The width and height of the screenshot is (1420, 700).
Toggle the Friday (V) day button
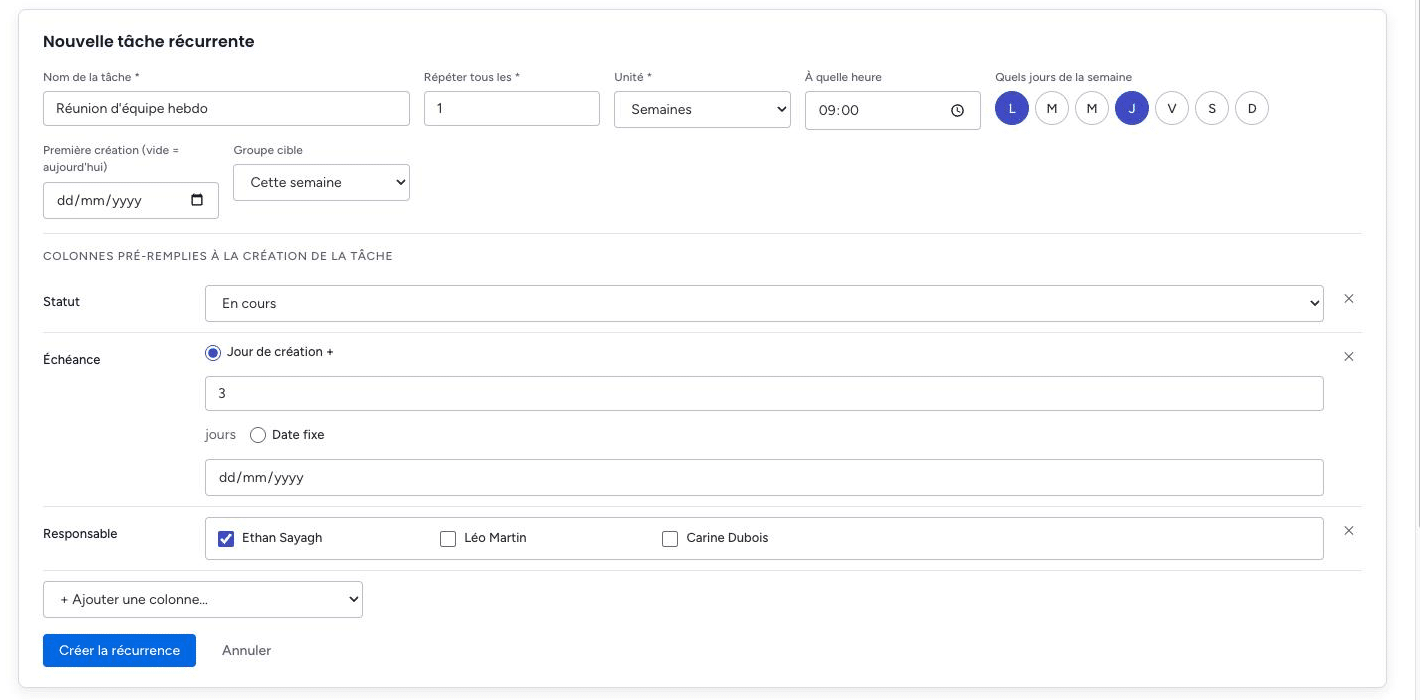pyautogui.click(x=1172, y=108)
